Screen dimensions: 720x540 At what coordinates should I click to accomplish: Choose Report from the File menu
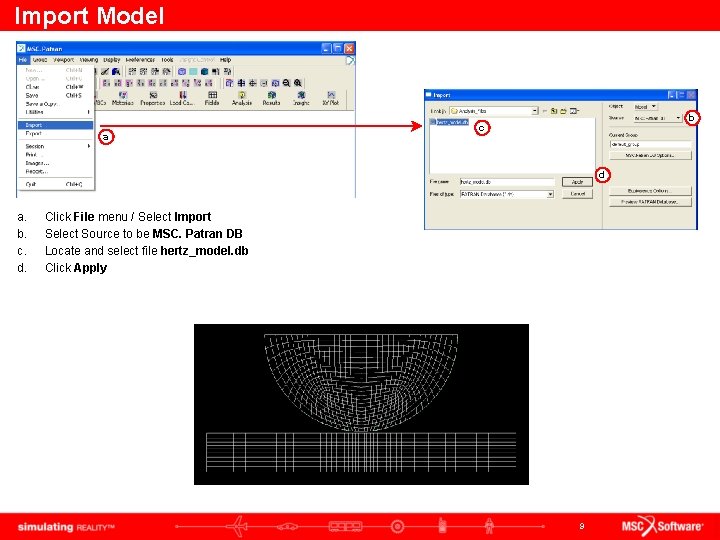(55, 171)
